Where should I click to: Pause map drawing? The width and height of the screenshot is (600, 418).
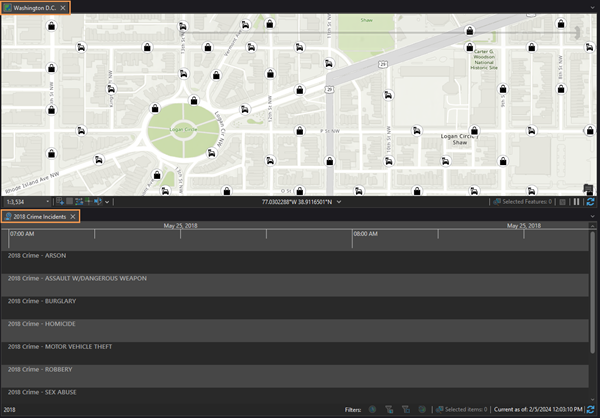577,202
